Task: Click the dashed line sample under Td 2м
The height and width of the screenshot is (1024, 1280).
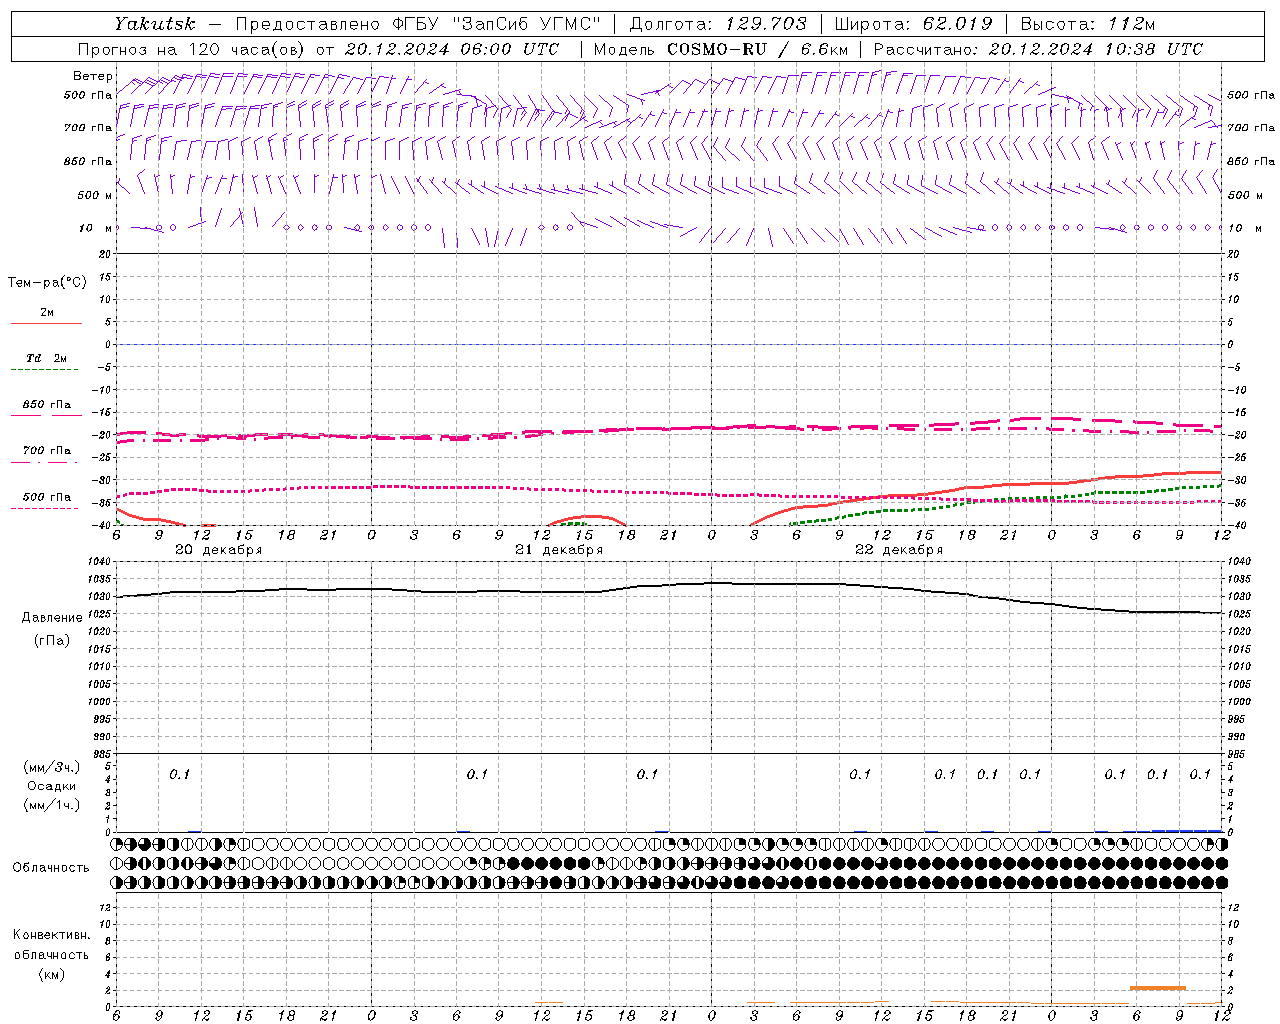Action: (x=44, y=370)
